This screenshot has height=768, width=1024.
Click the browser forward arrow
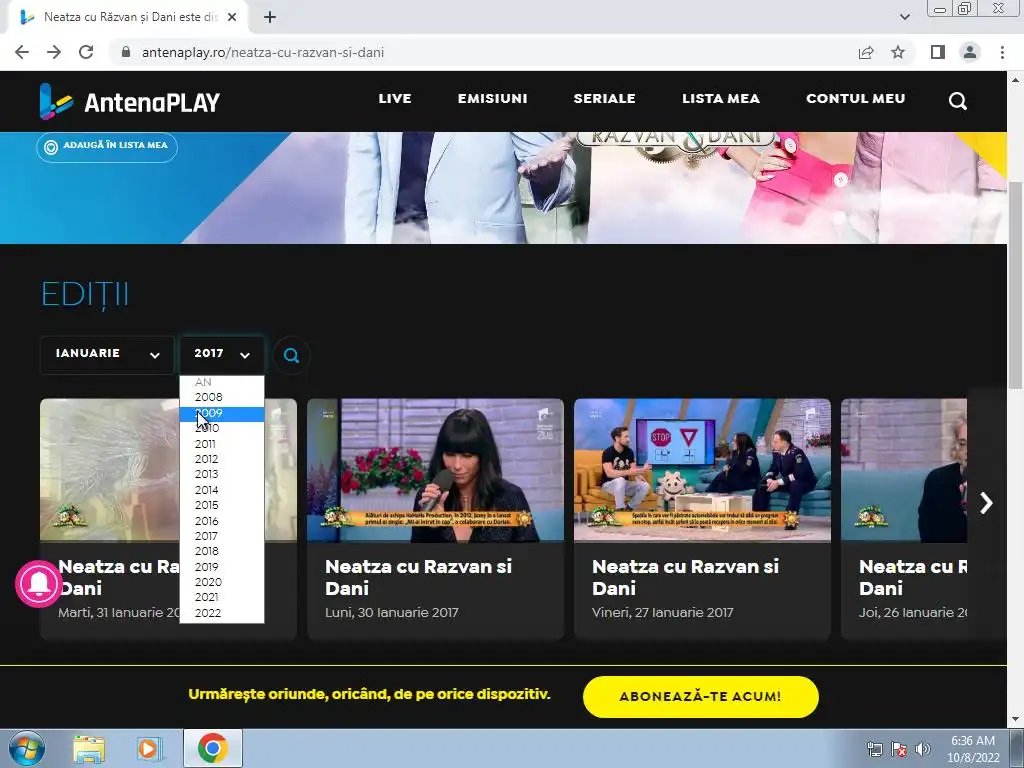pyautogui.click(x=54, y=52)
